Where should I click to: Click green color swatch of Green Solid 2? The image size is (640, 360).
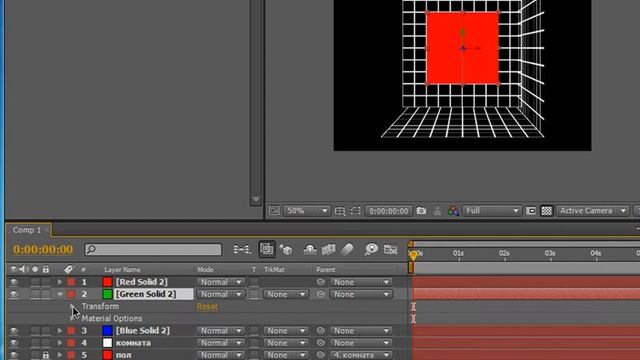[x=107, y=294]
